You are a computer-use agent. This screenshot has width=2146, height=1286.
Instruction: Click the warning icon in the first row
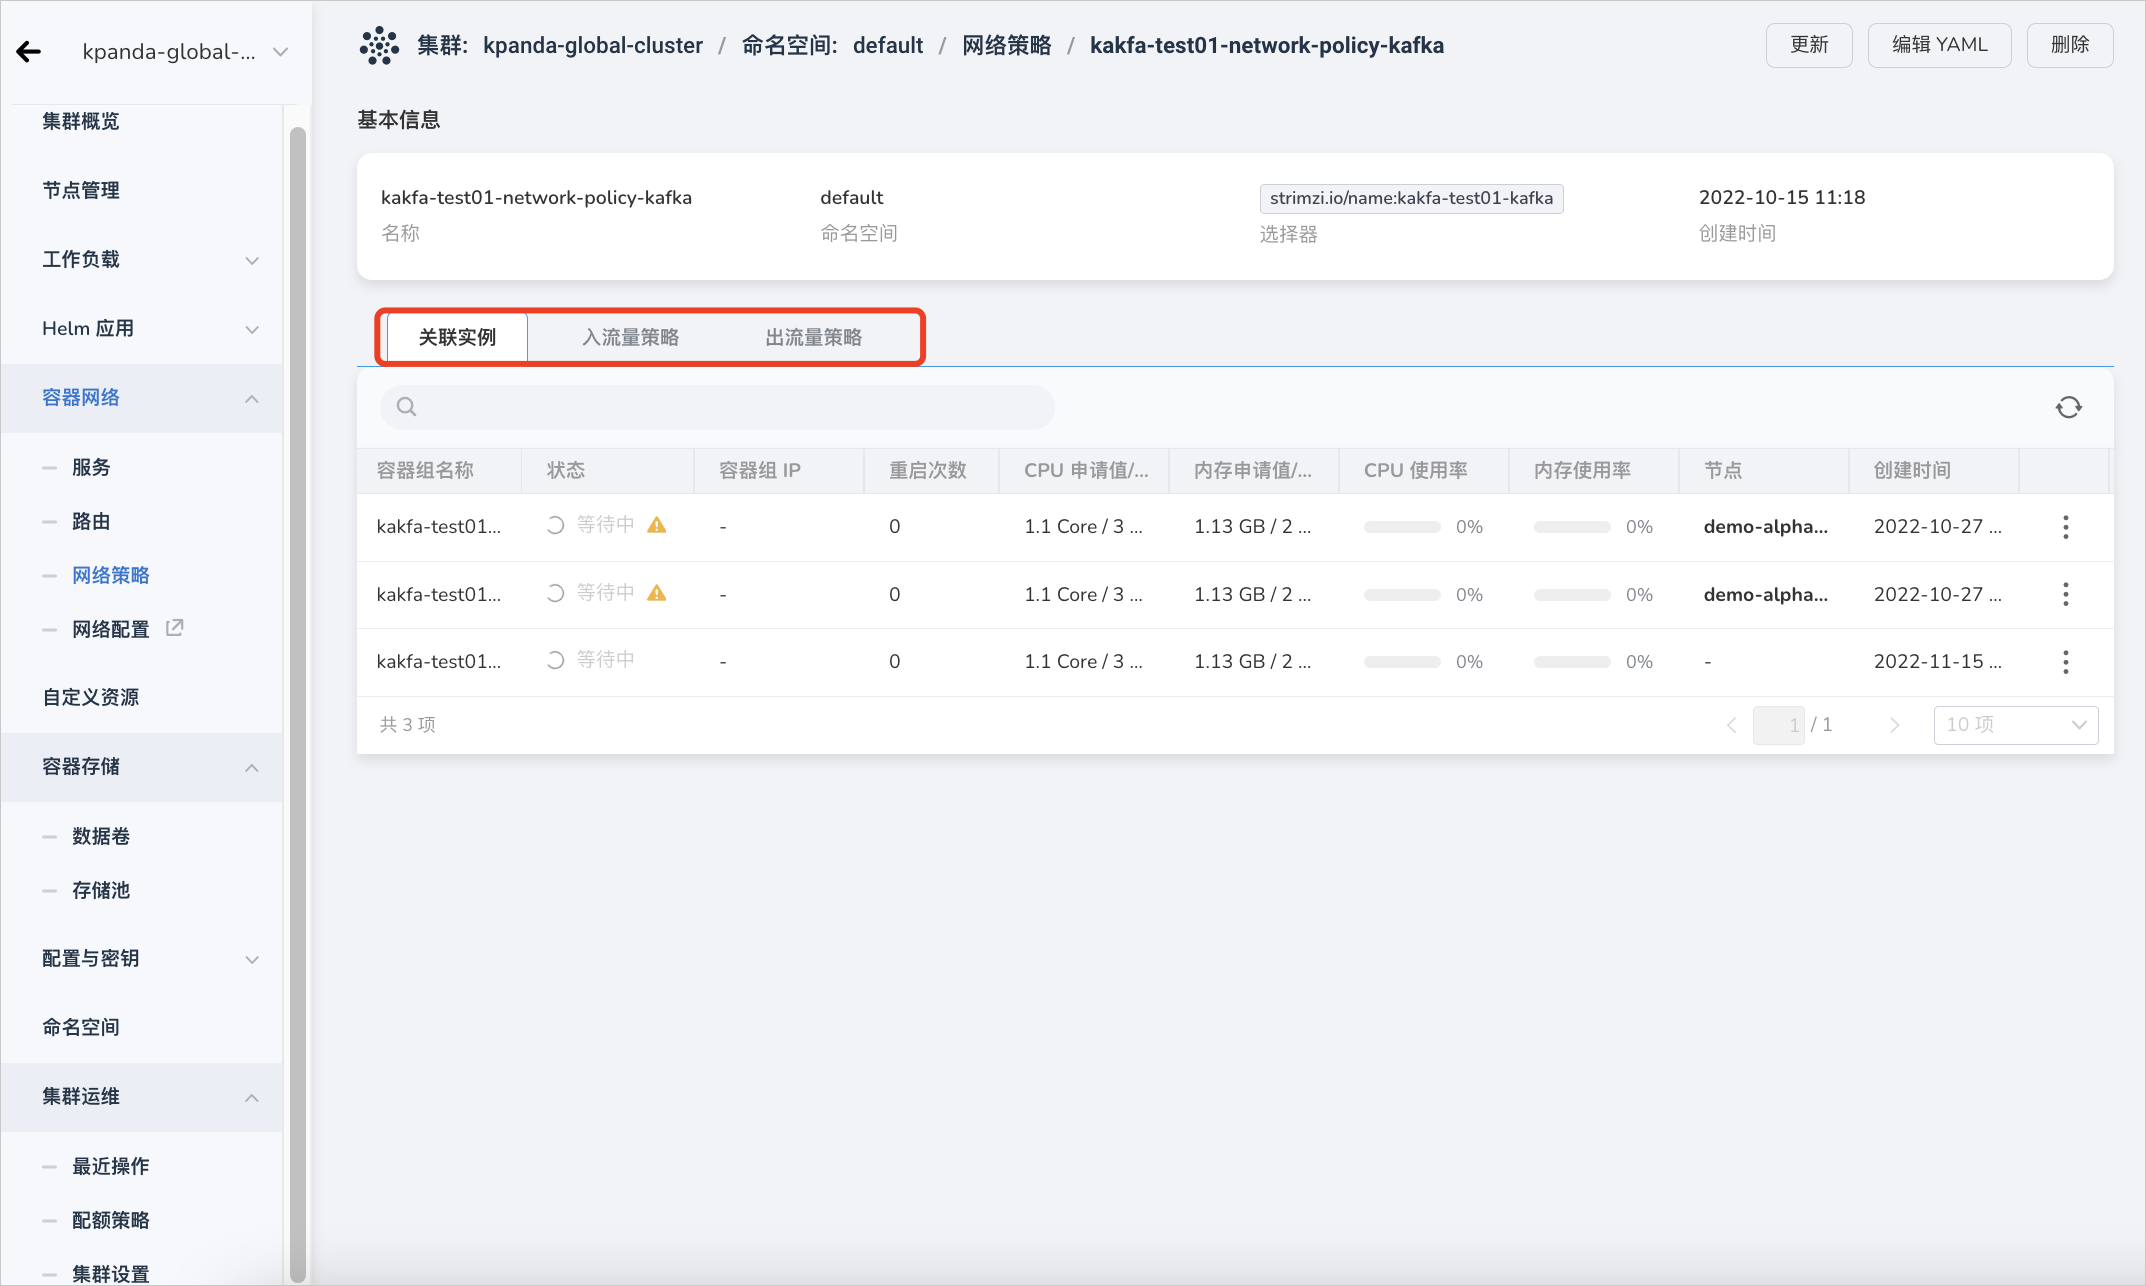click(656, 525)
